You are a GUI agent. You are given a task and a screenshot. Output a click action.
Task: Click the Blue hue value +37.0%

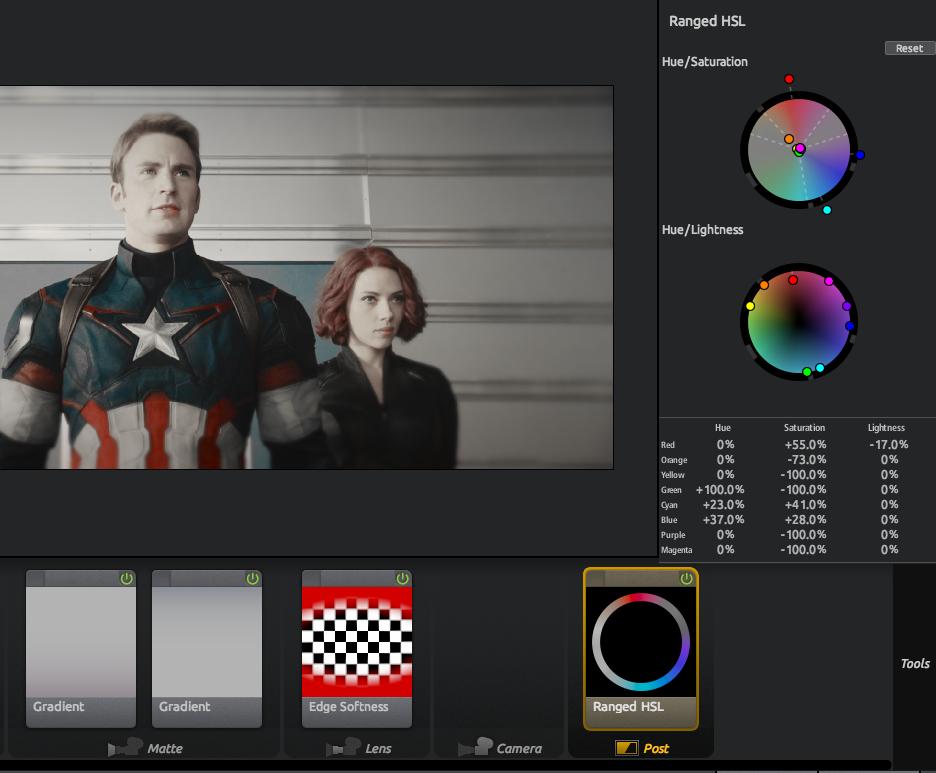pos(723,519)
